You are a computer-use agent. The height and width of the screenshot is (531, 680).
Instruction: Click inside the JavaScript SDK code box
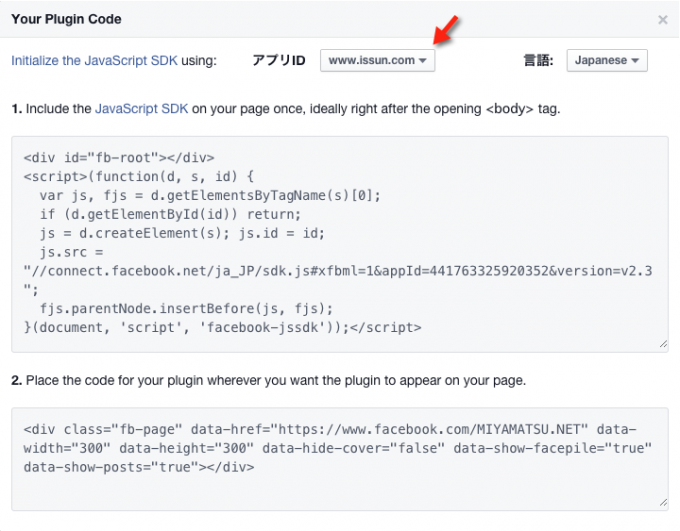click(x=340, y=244)
